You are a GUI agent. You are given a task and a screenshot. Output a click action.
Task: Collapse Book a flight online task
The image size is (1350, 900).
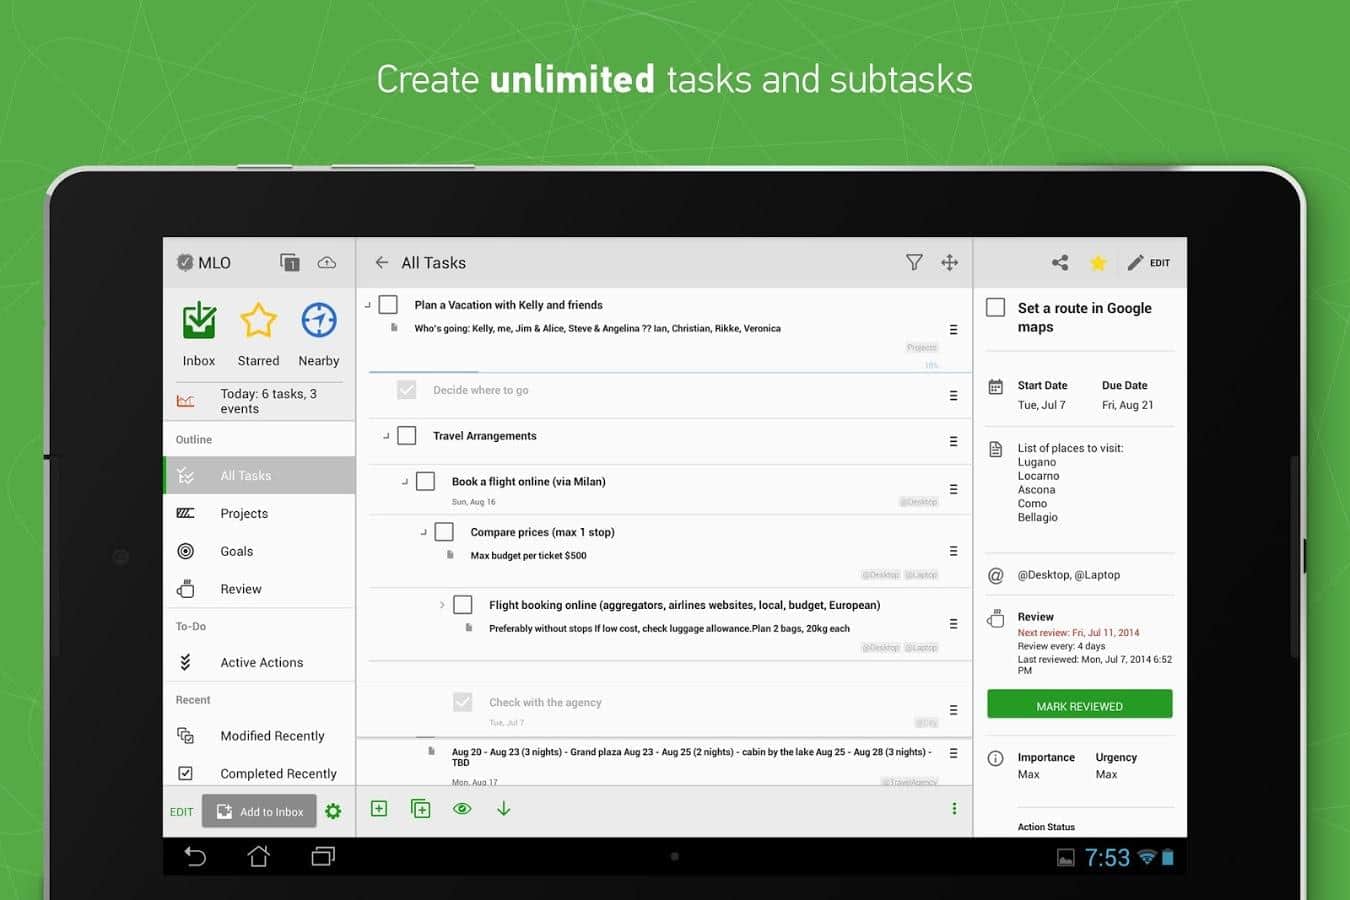[x=405, y=482]
